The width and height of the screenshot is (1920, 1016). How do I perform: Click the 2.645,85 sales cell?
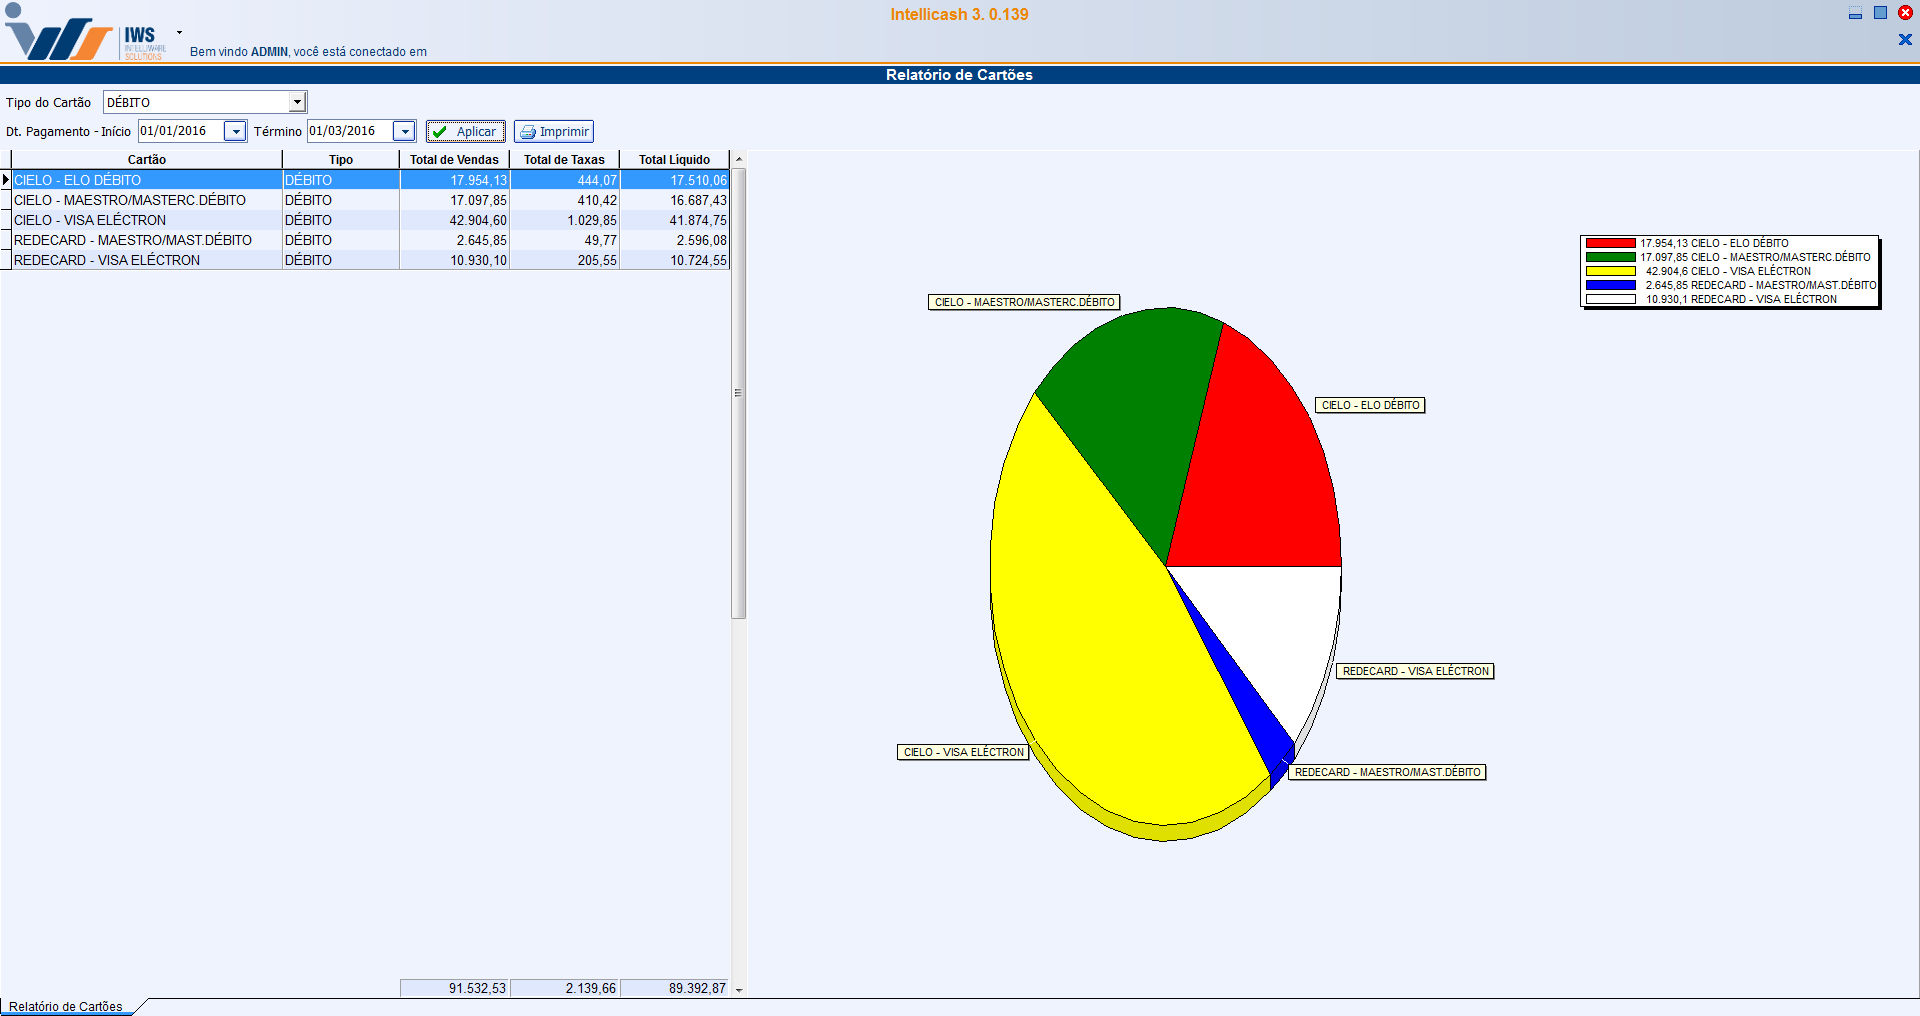tap(455, 240)
